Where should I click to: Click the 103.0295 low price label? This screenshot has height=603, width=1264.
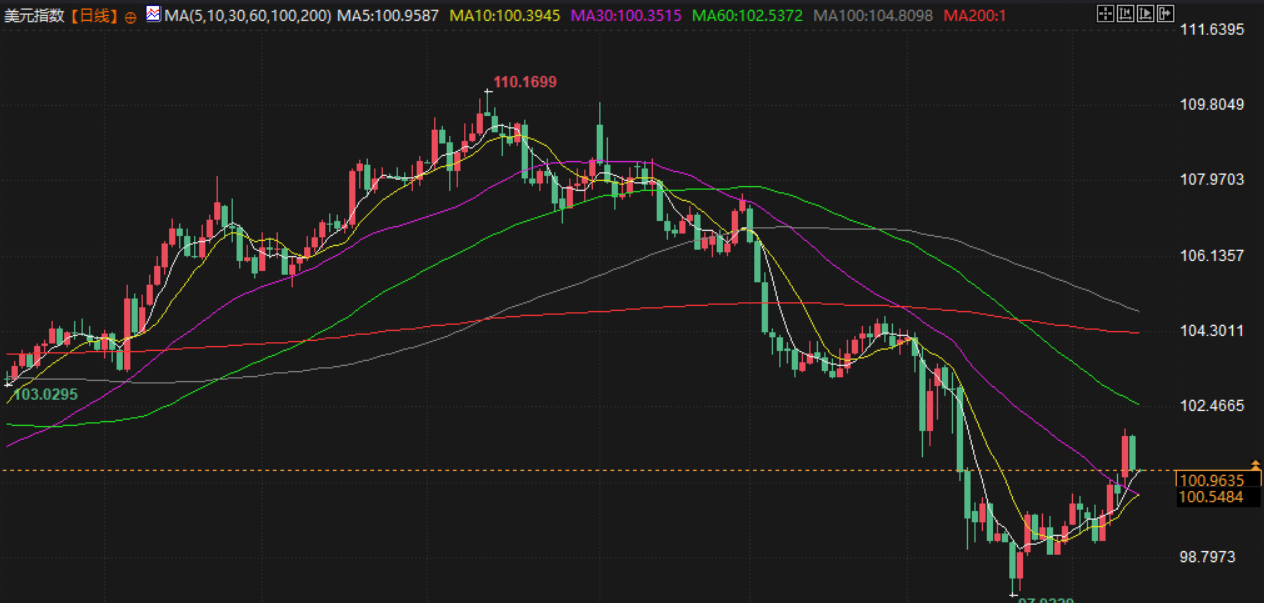pos(45,395)
